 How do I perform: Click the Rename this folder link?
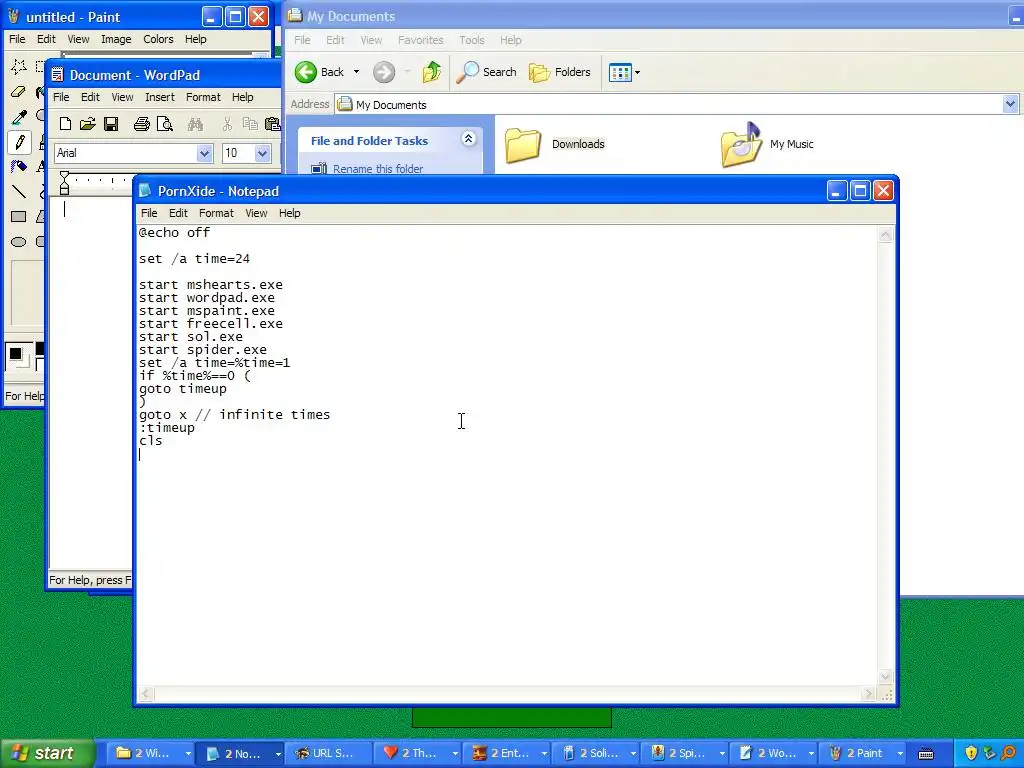click(378, 168)
